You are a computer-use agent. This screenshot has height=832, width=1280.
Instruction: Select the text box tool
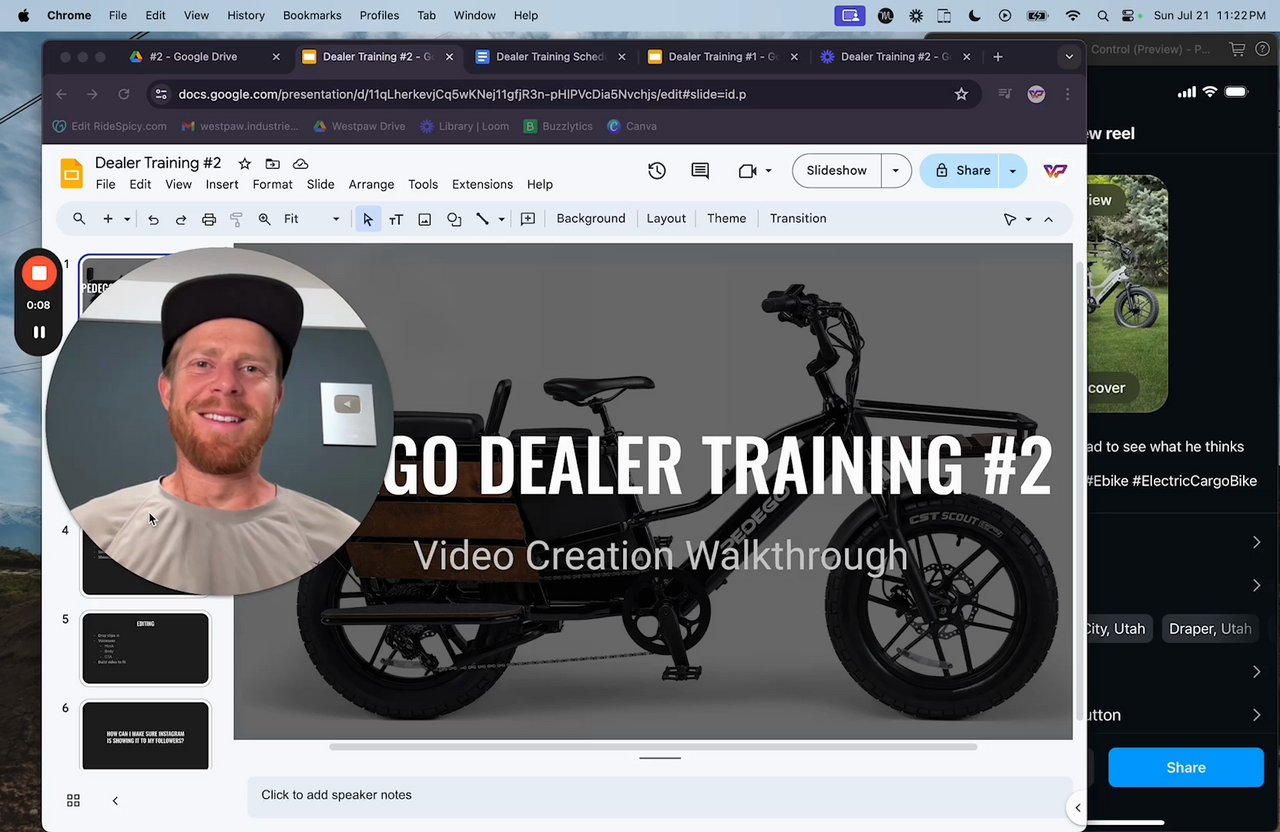396,219
